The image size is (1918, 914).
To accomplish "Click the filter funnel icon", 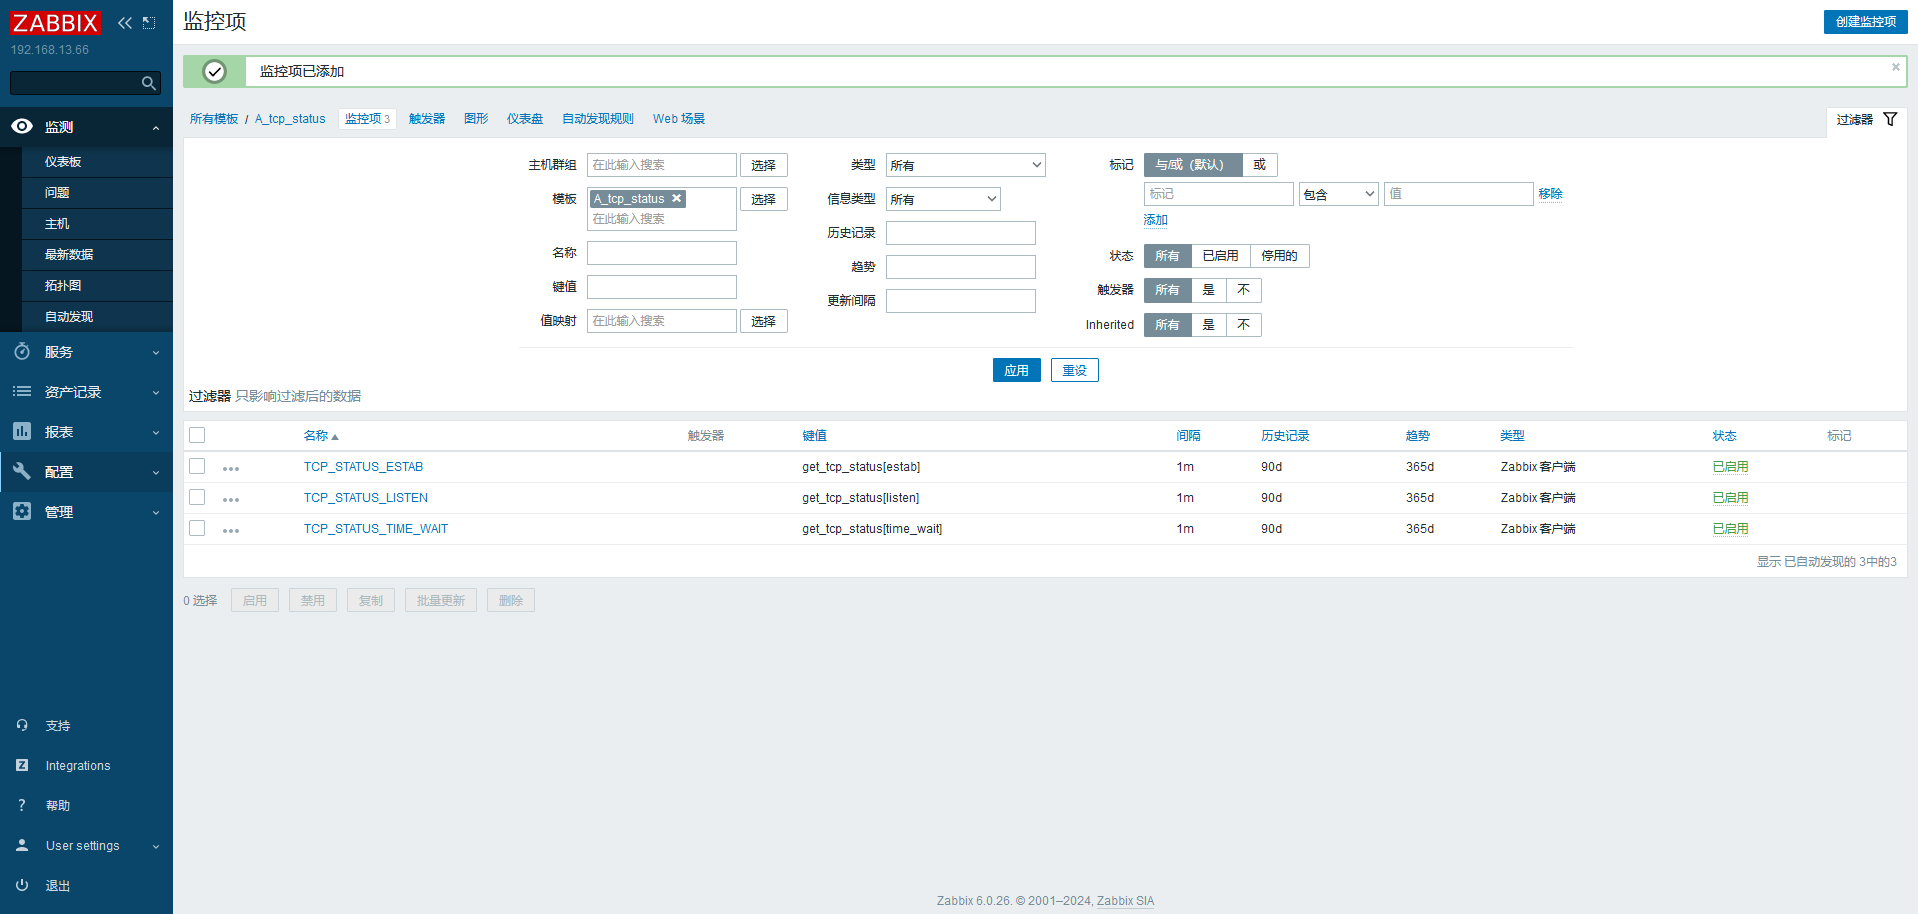I will point(1890,119).
